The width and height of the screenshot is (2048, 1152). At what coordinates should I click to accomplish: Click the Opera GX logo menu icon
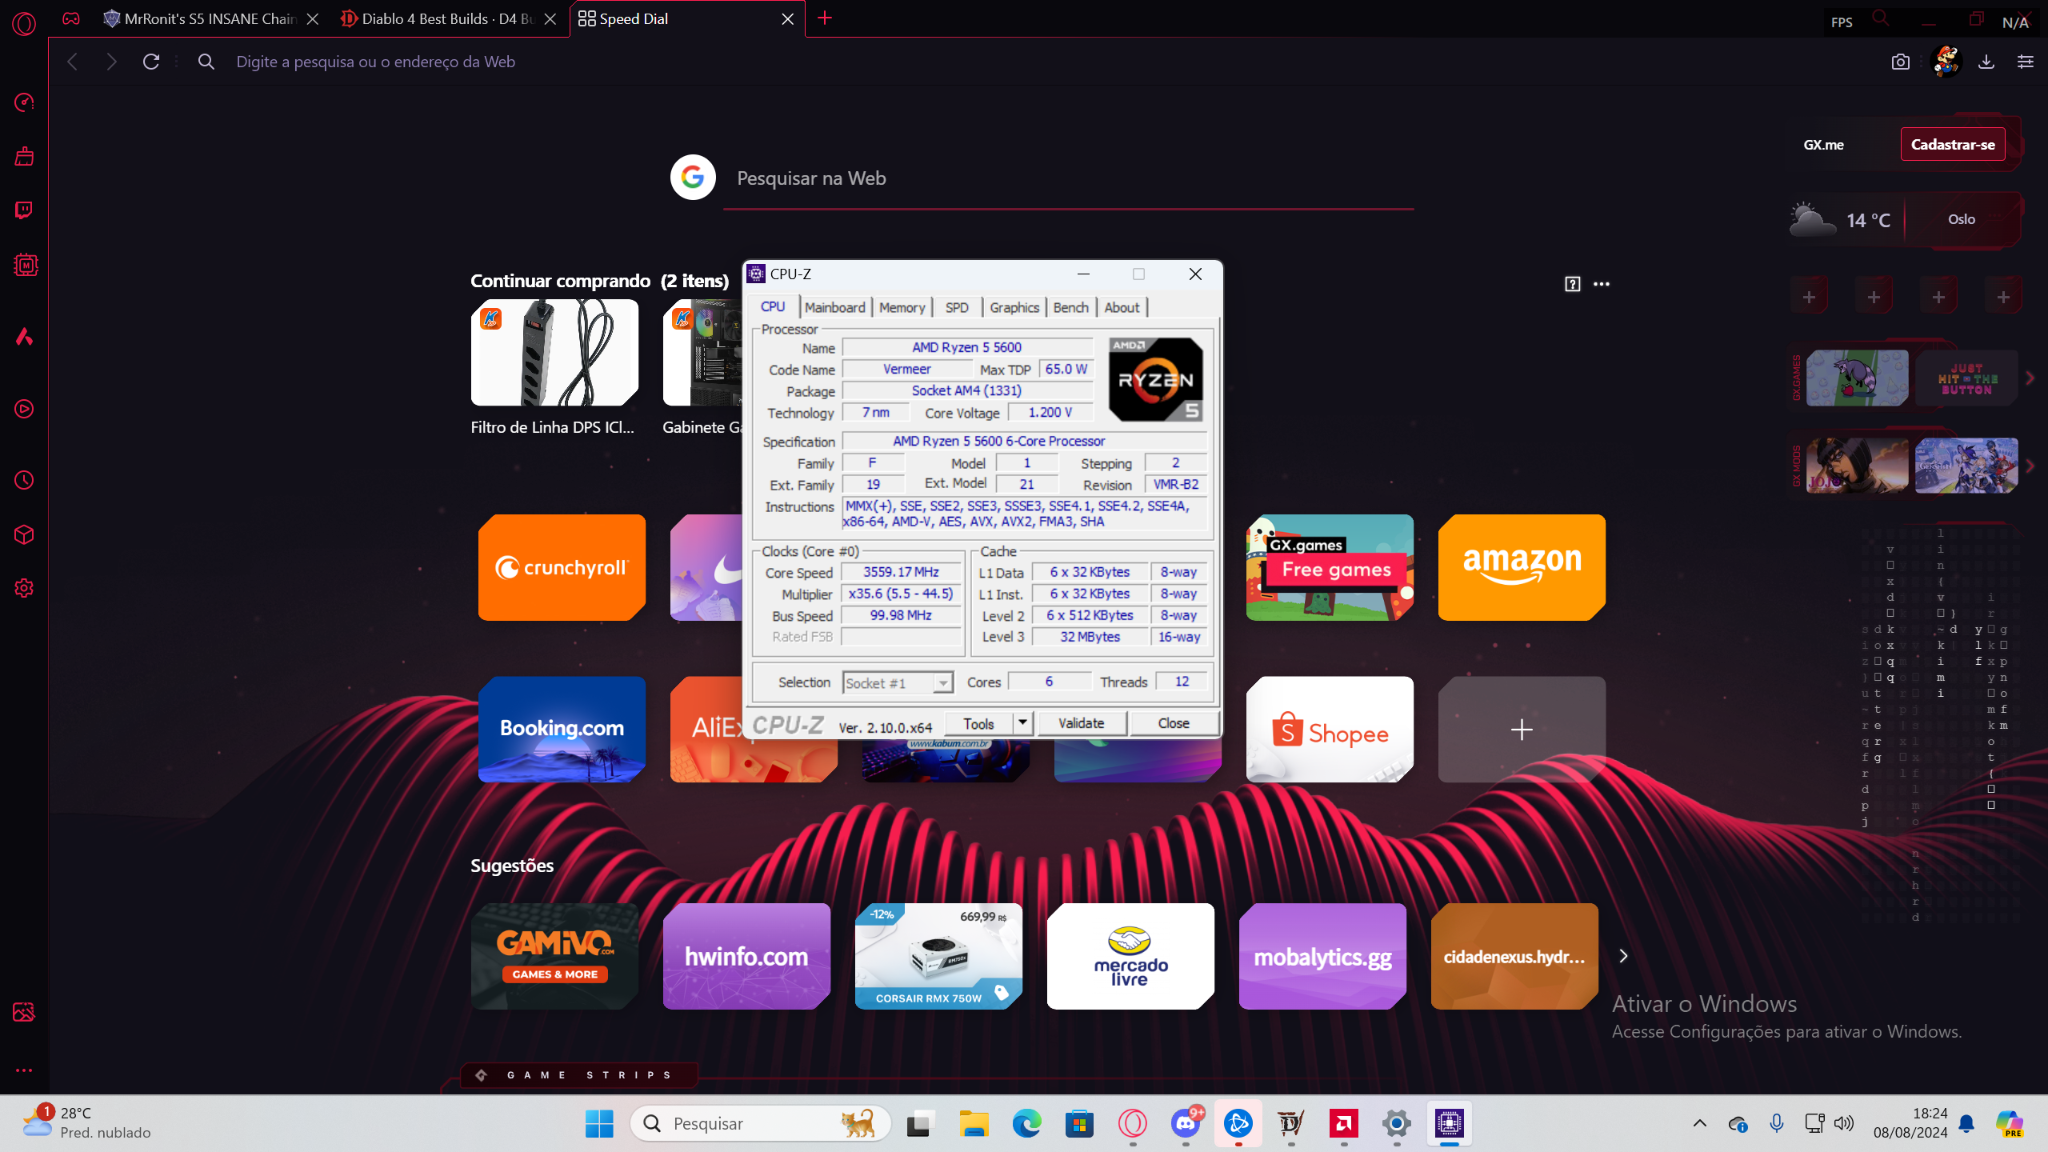24,22
